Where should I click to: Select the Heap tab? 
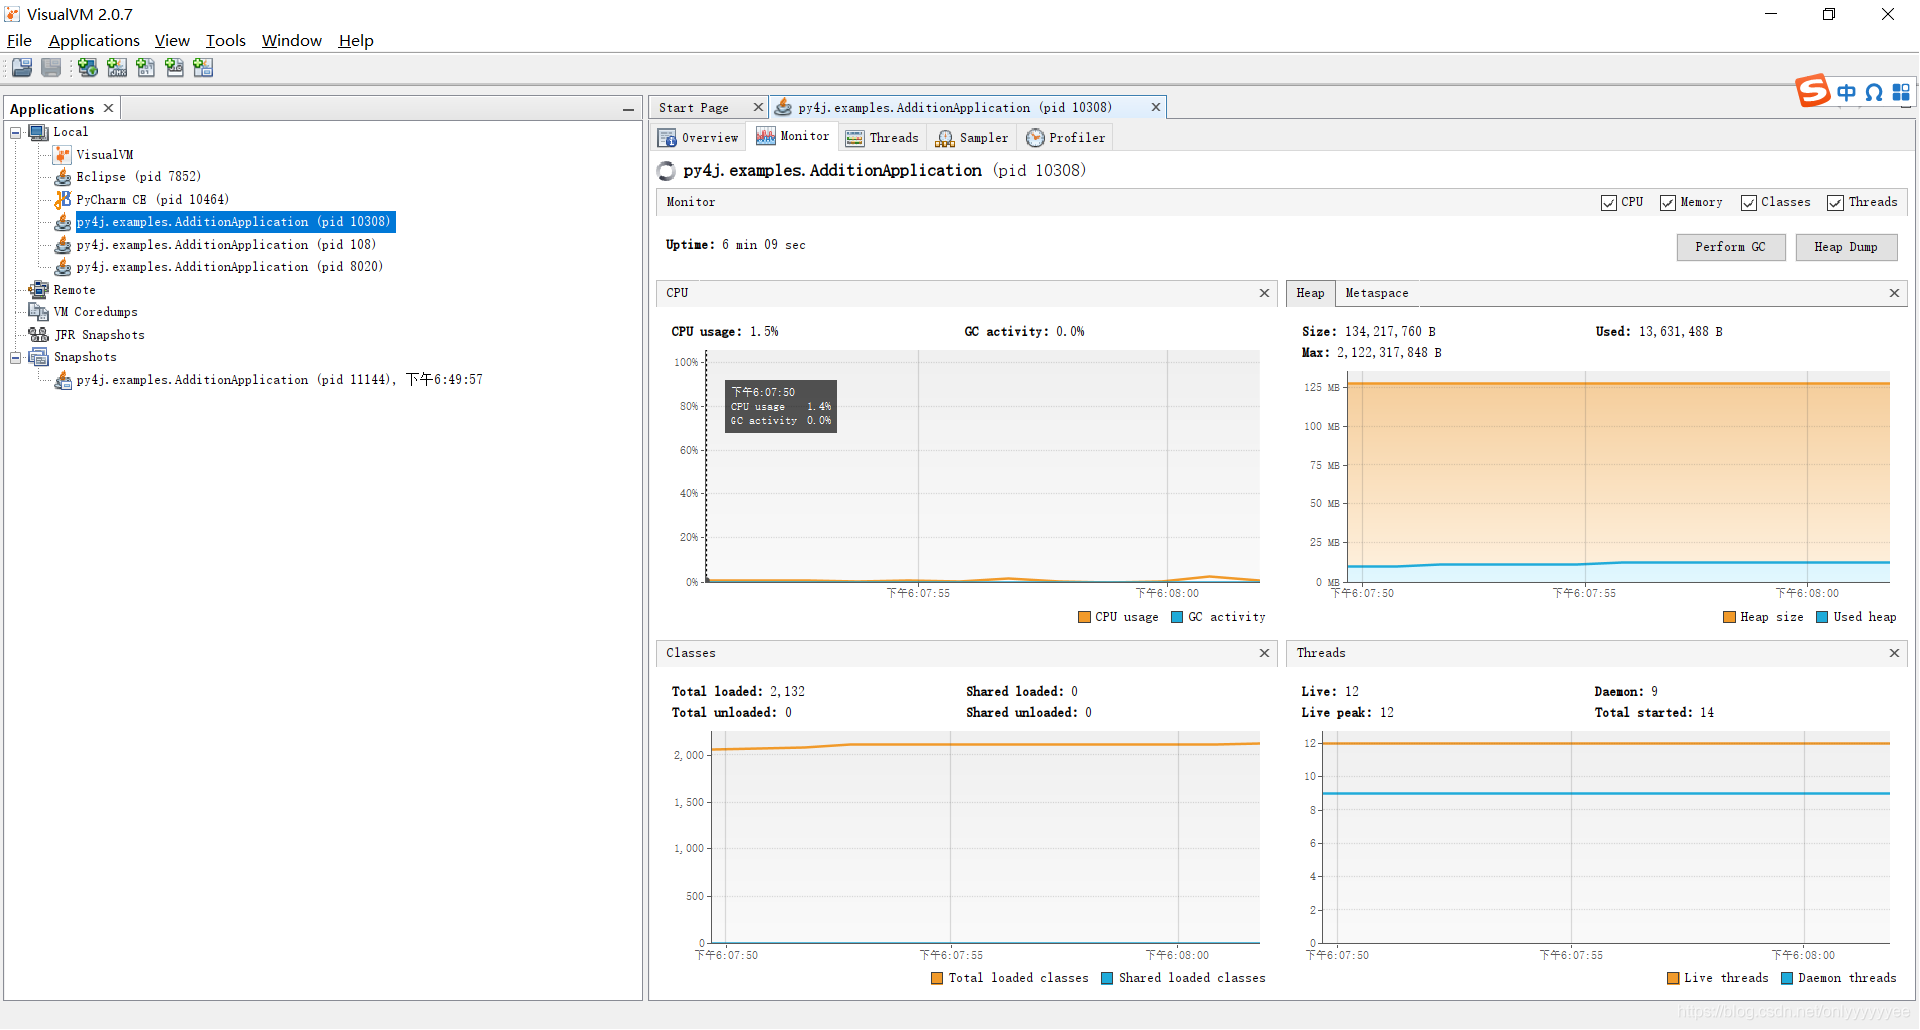click(x=1310, y=293)
